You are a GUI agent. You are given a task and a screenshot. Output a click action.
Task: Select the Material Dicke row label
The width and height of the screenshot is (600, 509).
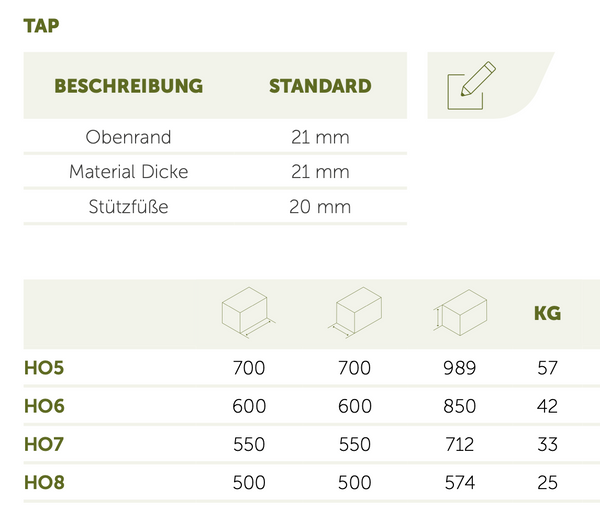pyautogui.click(x=129, y=172)
